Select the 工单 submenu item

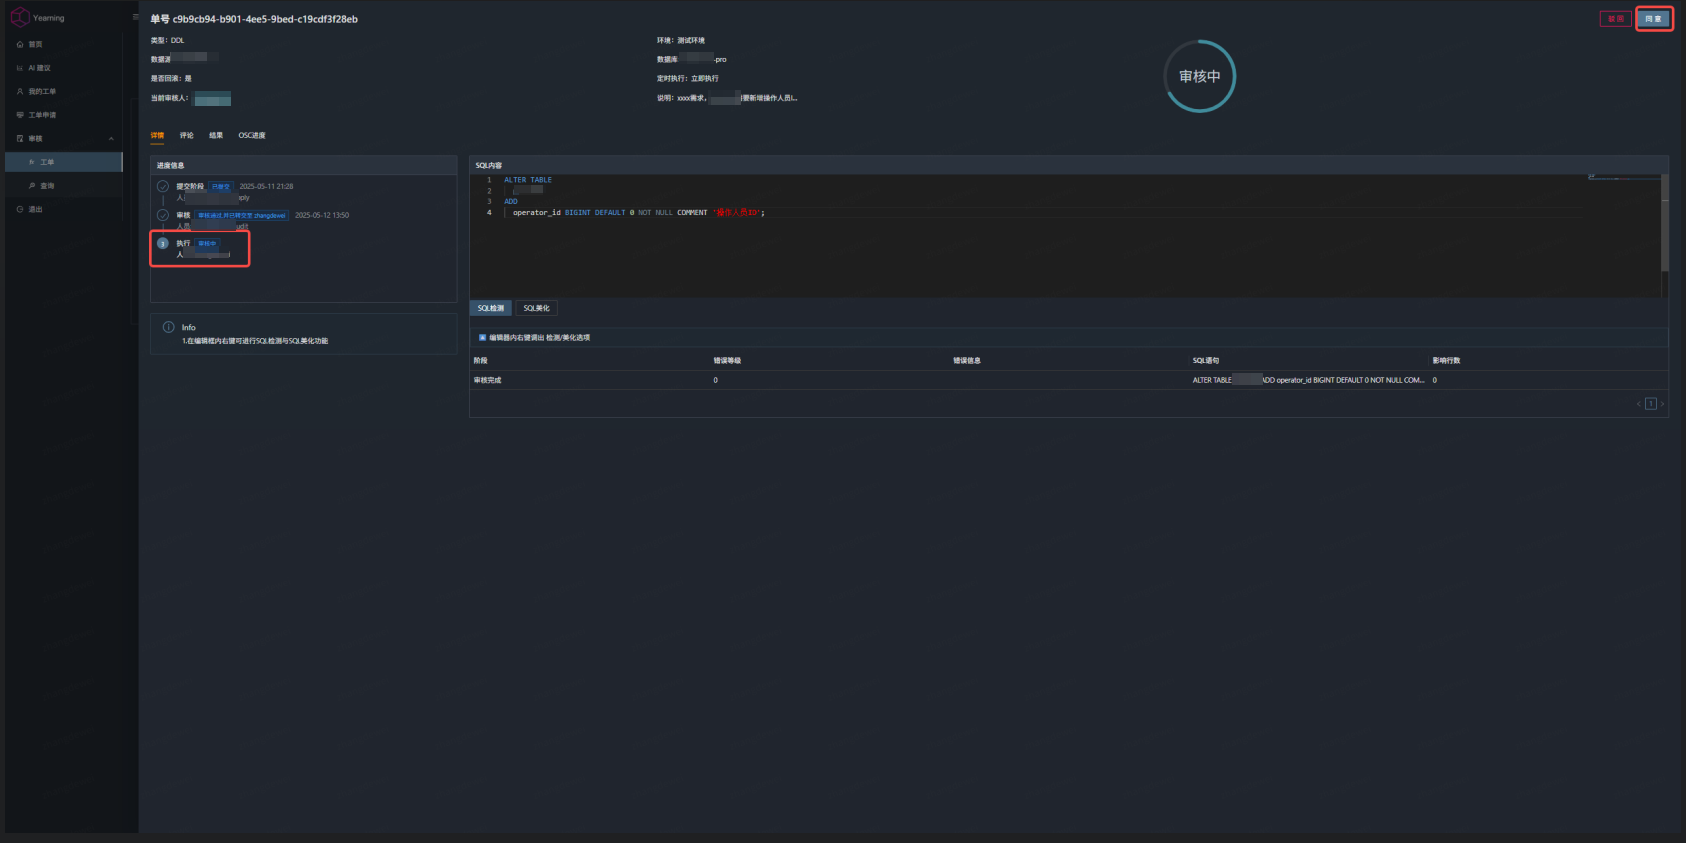click(x=64, y=162)
